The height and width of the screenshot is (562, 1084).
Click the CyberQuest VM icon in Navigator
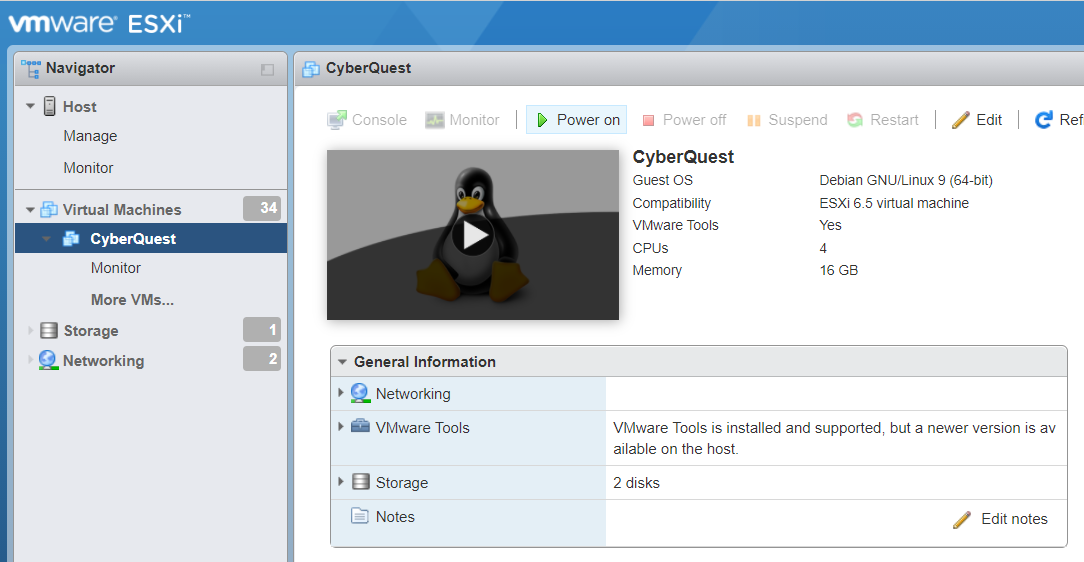pyautogui.click(x=71, y=238)
